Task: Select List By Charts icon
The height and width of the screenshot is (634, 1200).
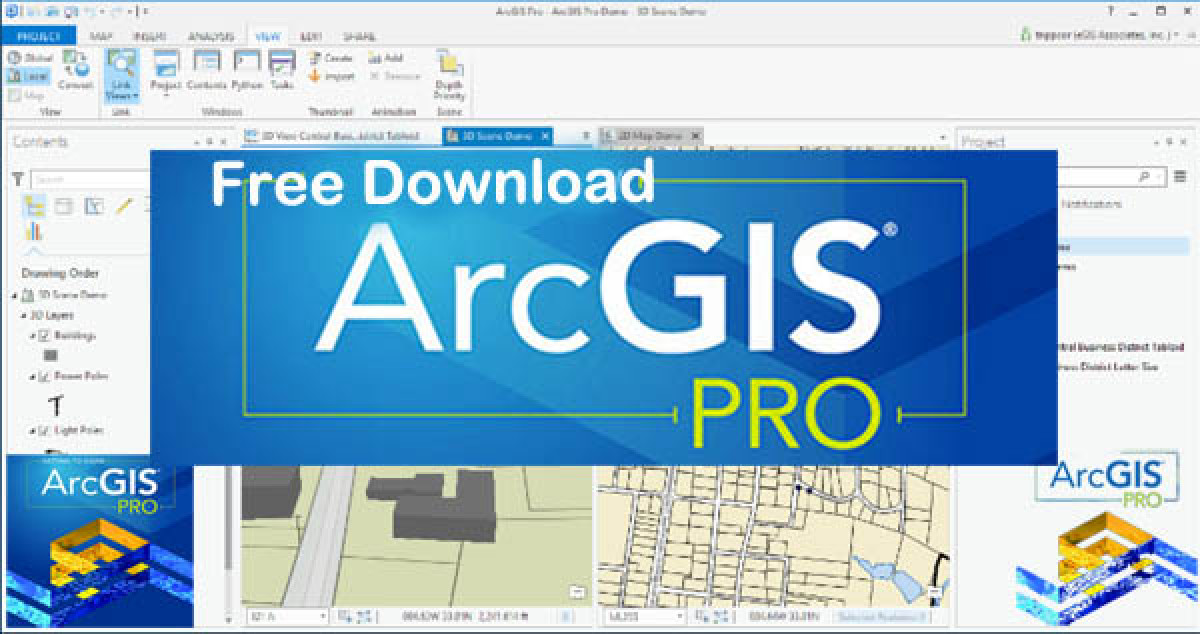Action: click(34, 231)
